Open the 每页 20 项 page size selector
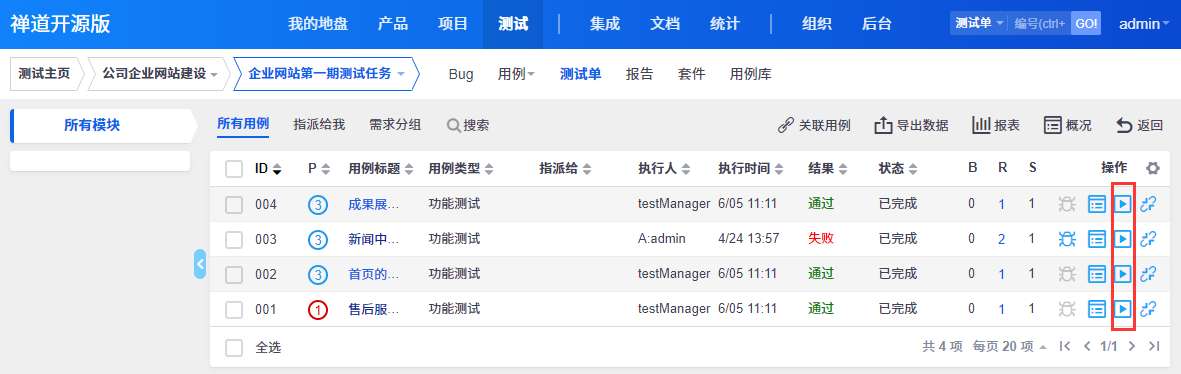Screen dimensions: 1181x374 [x=1010, y=347]
